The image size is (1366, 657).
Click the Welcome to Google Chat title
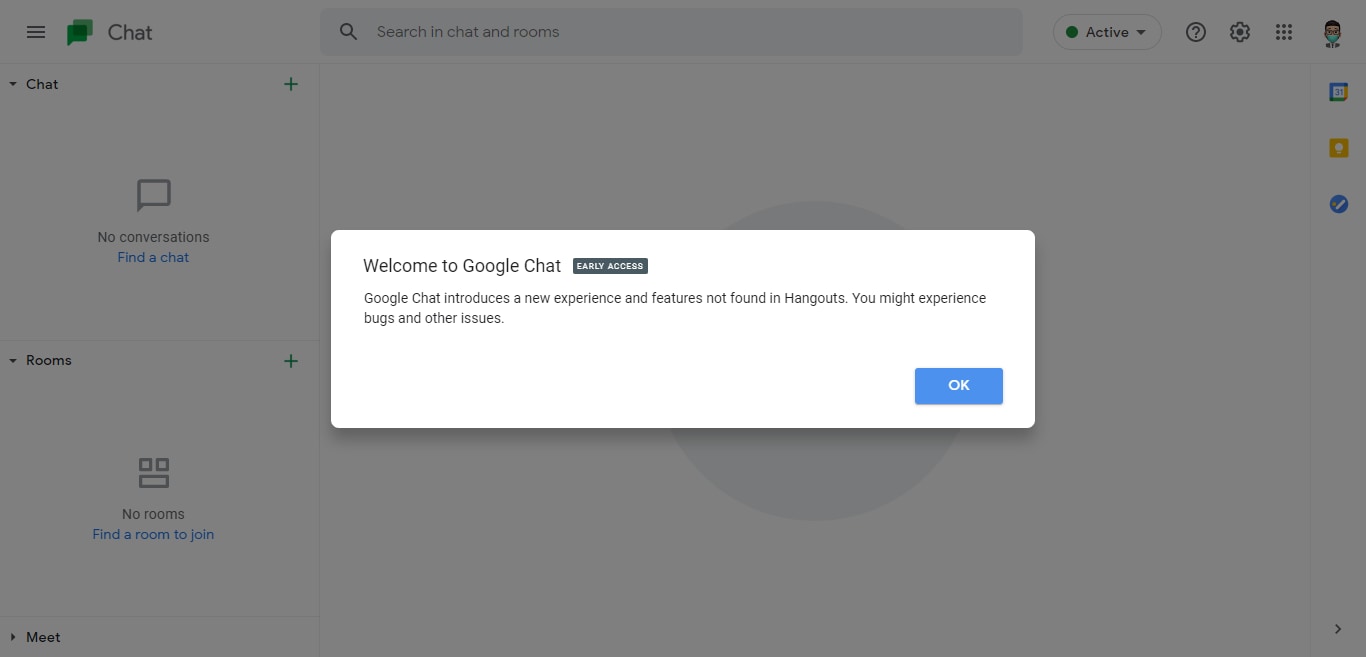(462, 266)
